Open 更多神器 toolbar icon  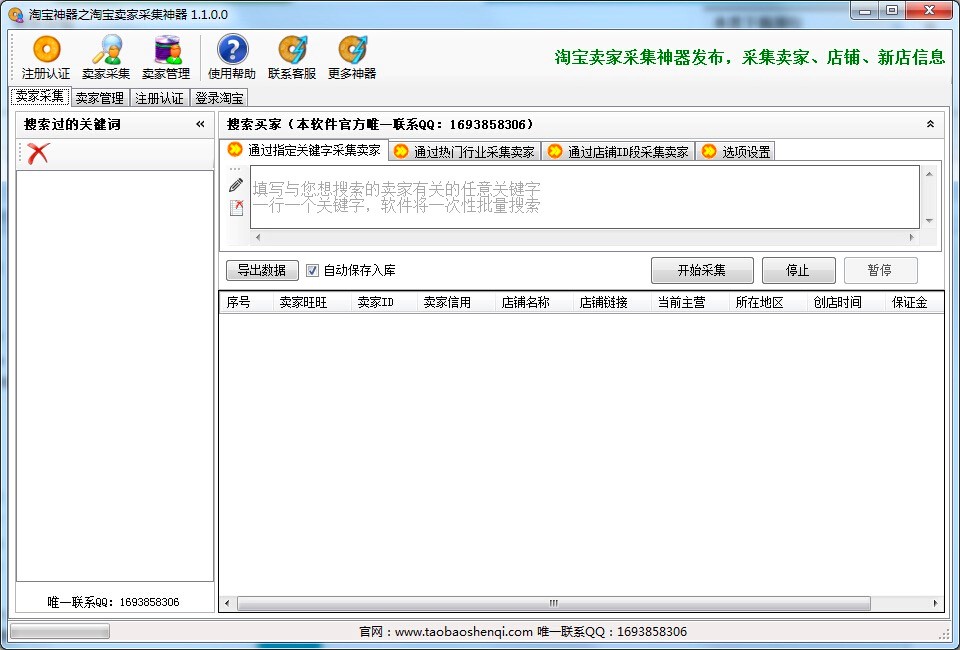click(352, 56)
